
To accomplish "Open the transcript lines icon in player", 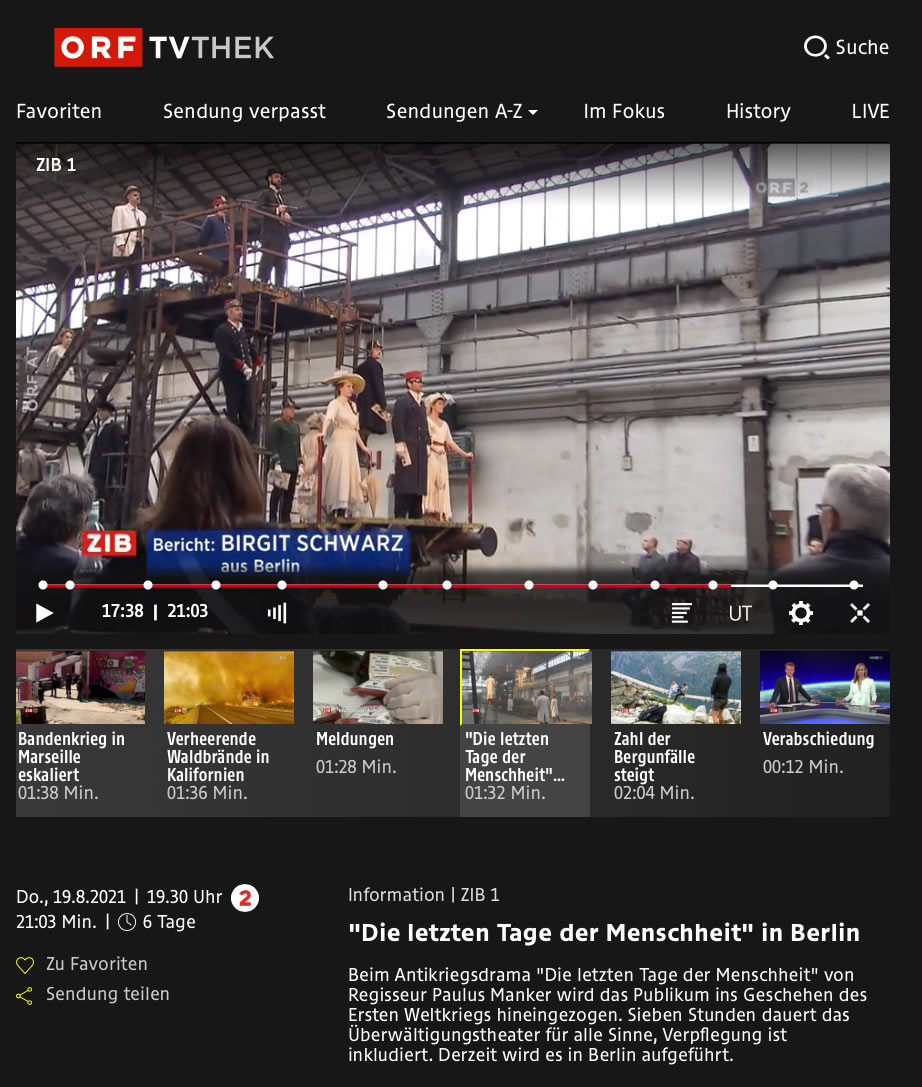I will pos(681,613).
